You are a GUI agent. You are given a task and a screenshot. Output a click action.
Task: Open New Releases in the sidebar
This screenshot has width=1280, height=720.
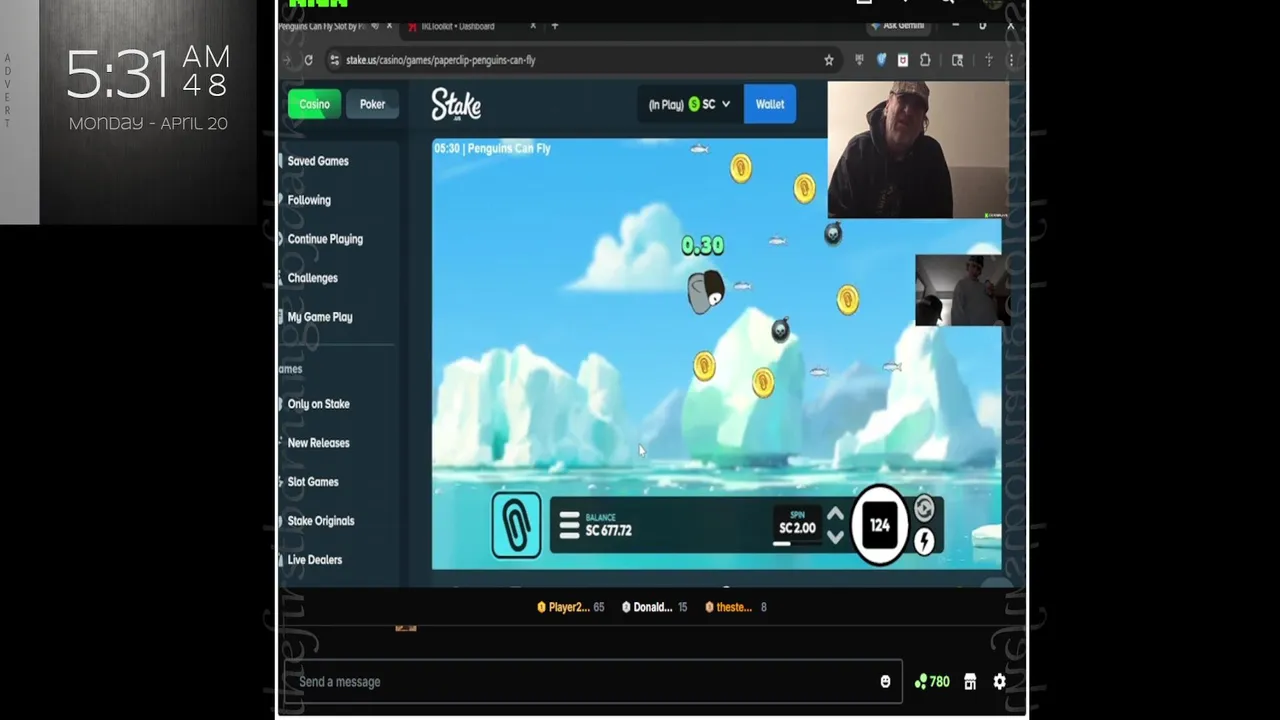click(x=318, y=443)
